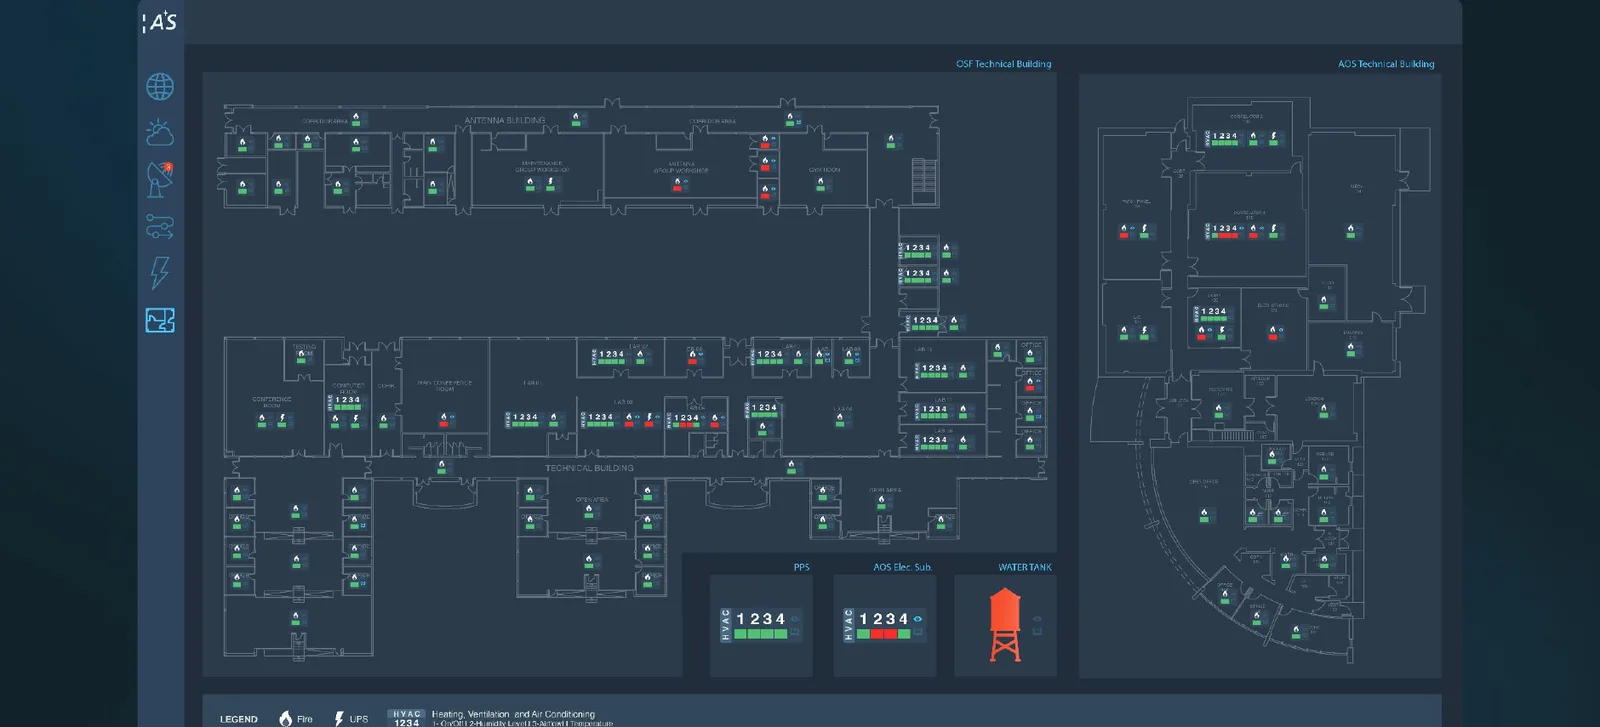Toggle the eye icon in Water Tank card

point(1037,619)
